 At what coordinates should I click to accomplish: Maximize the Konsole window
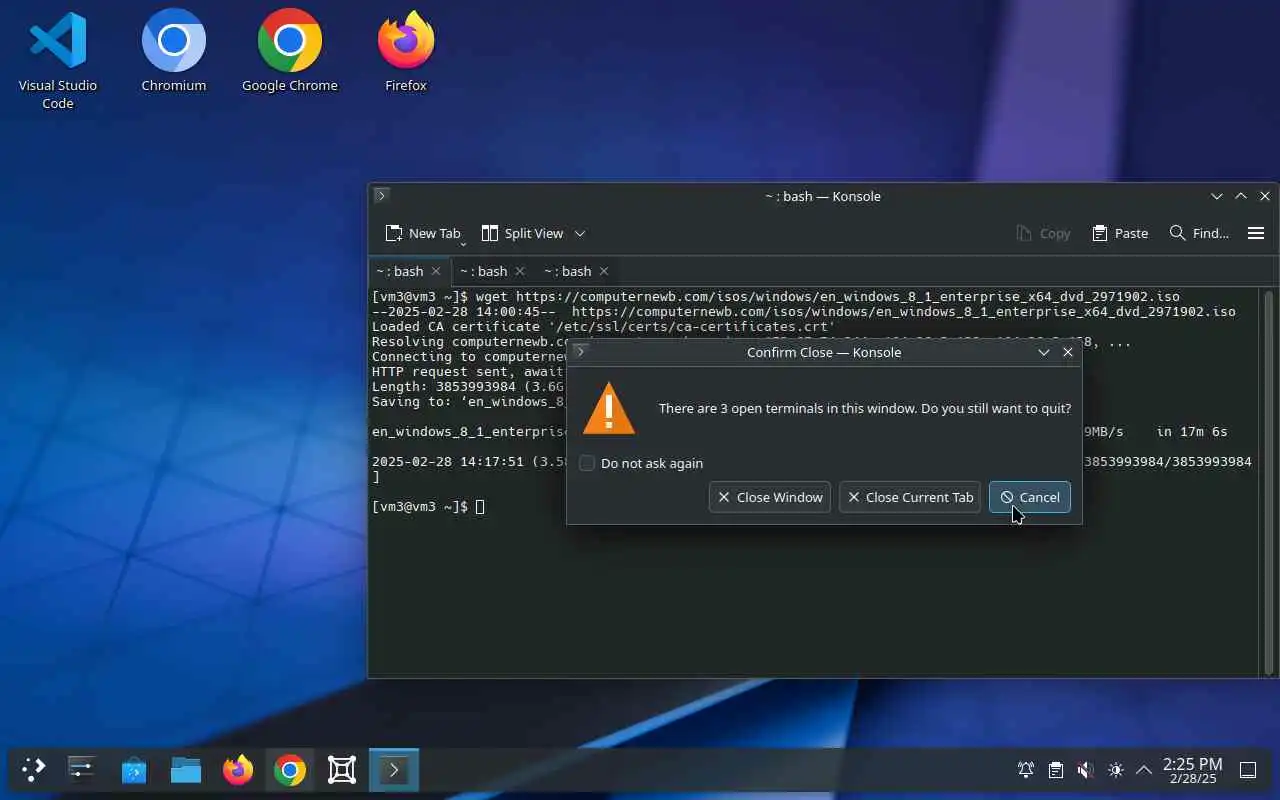click(x=1241, y=196)
